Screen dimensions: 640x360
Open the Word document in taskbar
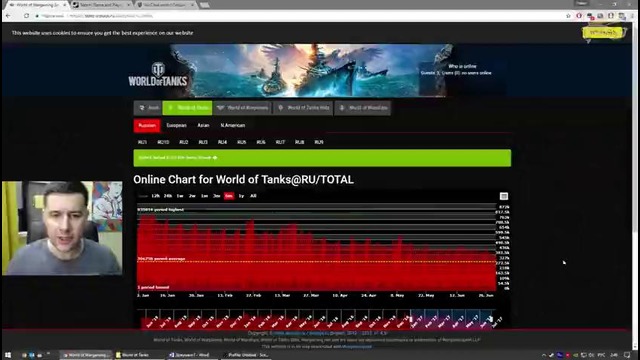click(192, 355)
